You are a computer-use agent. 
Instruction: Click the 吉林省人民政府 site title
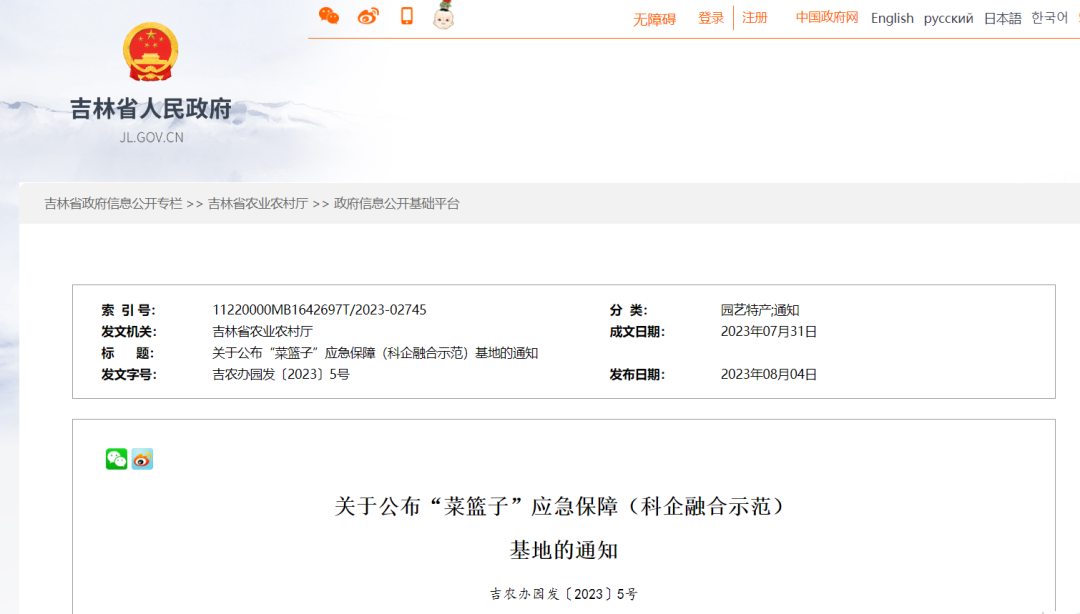150,108
